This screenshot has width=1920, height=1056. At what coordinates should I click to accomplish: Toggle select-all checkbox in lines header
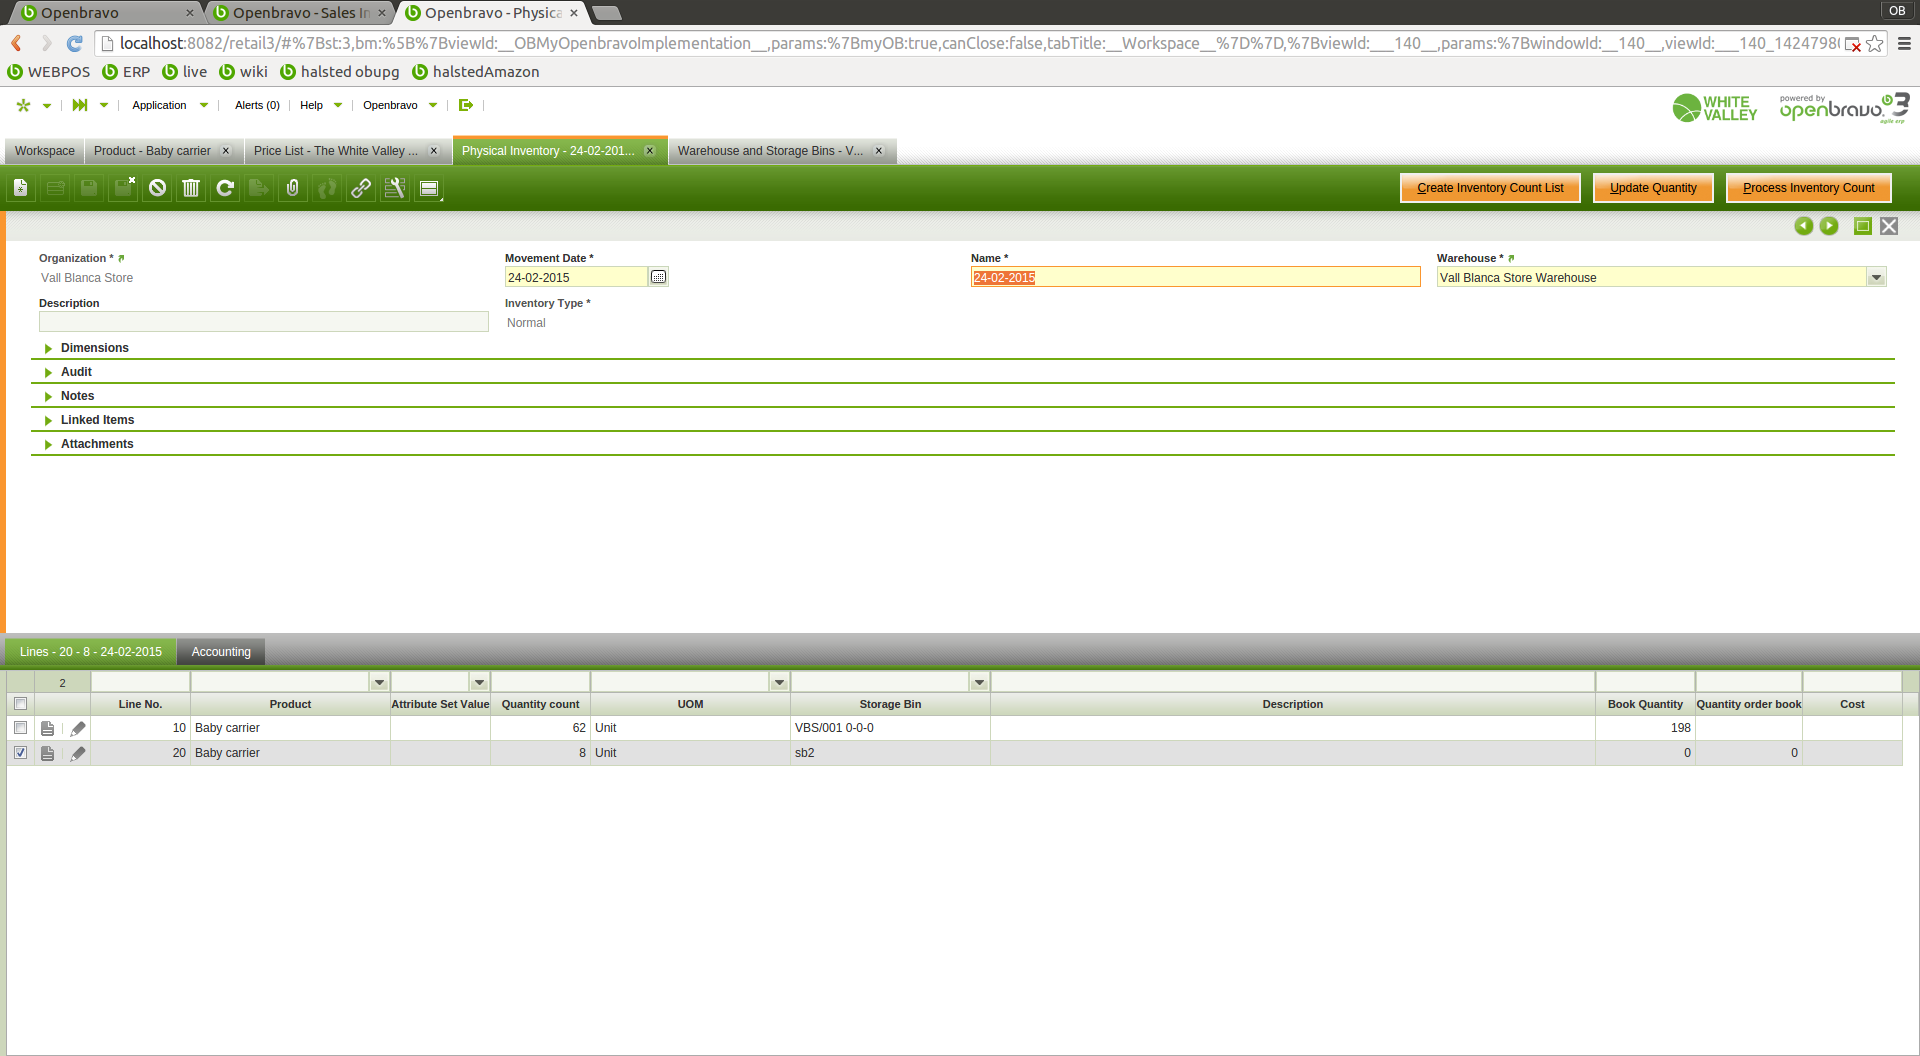[x=20, y=704]
